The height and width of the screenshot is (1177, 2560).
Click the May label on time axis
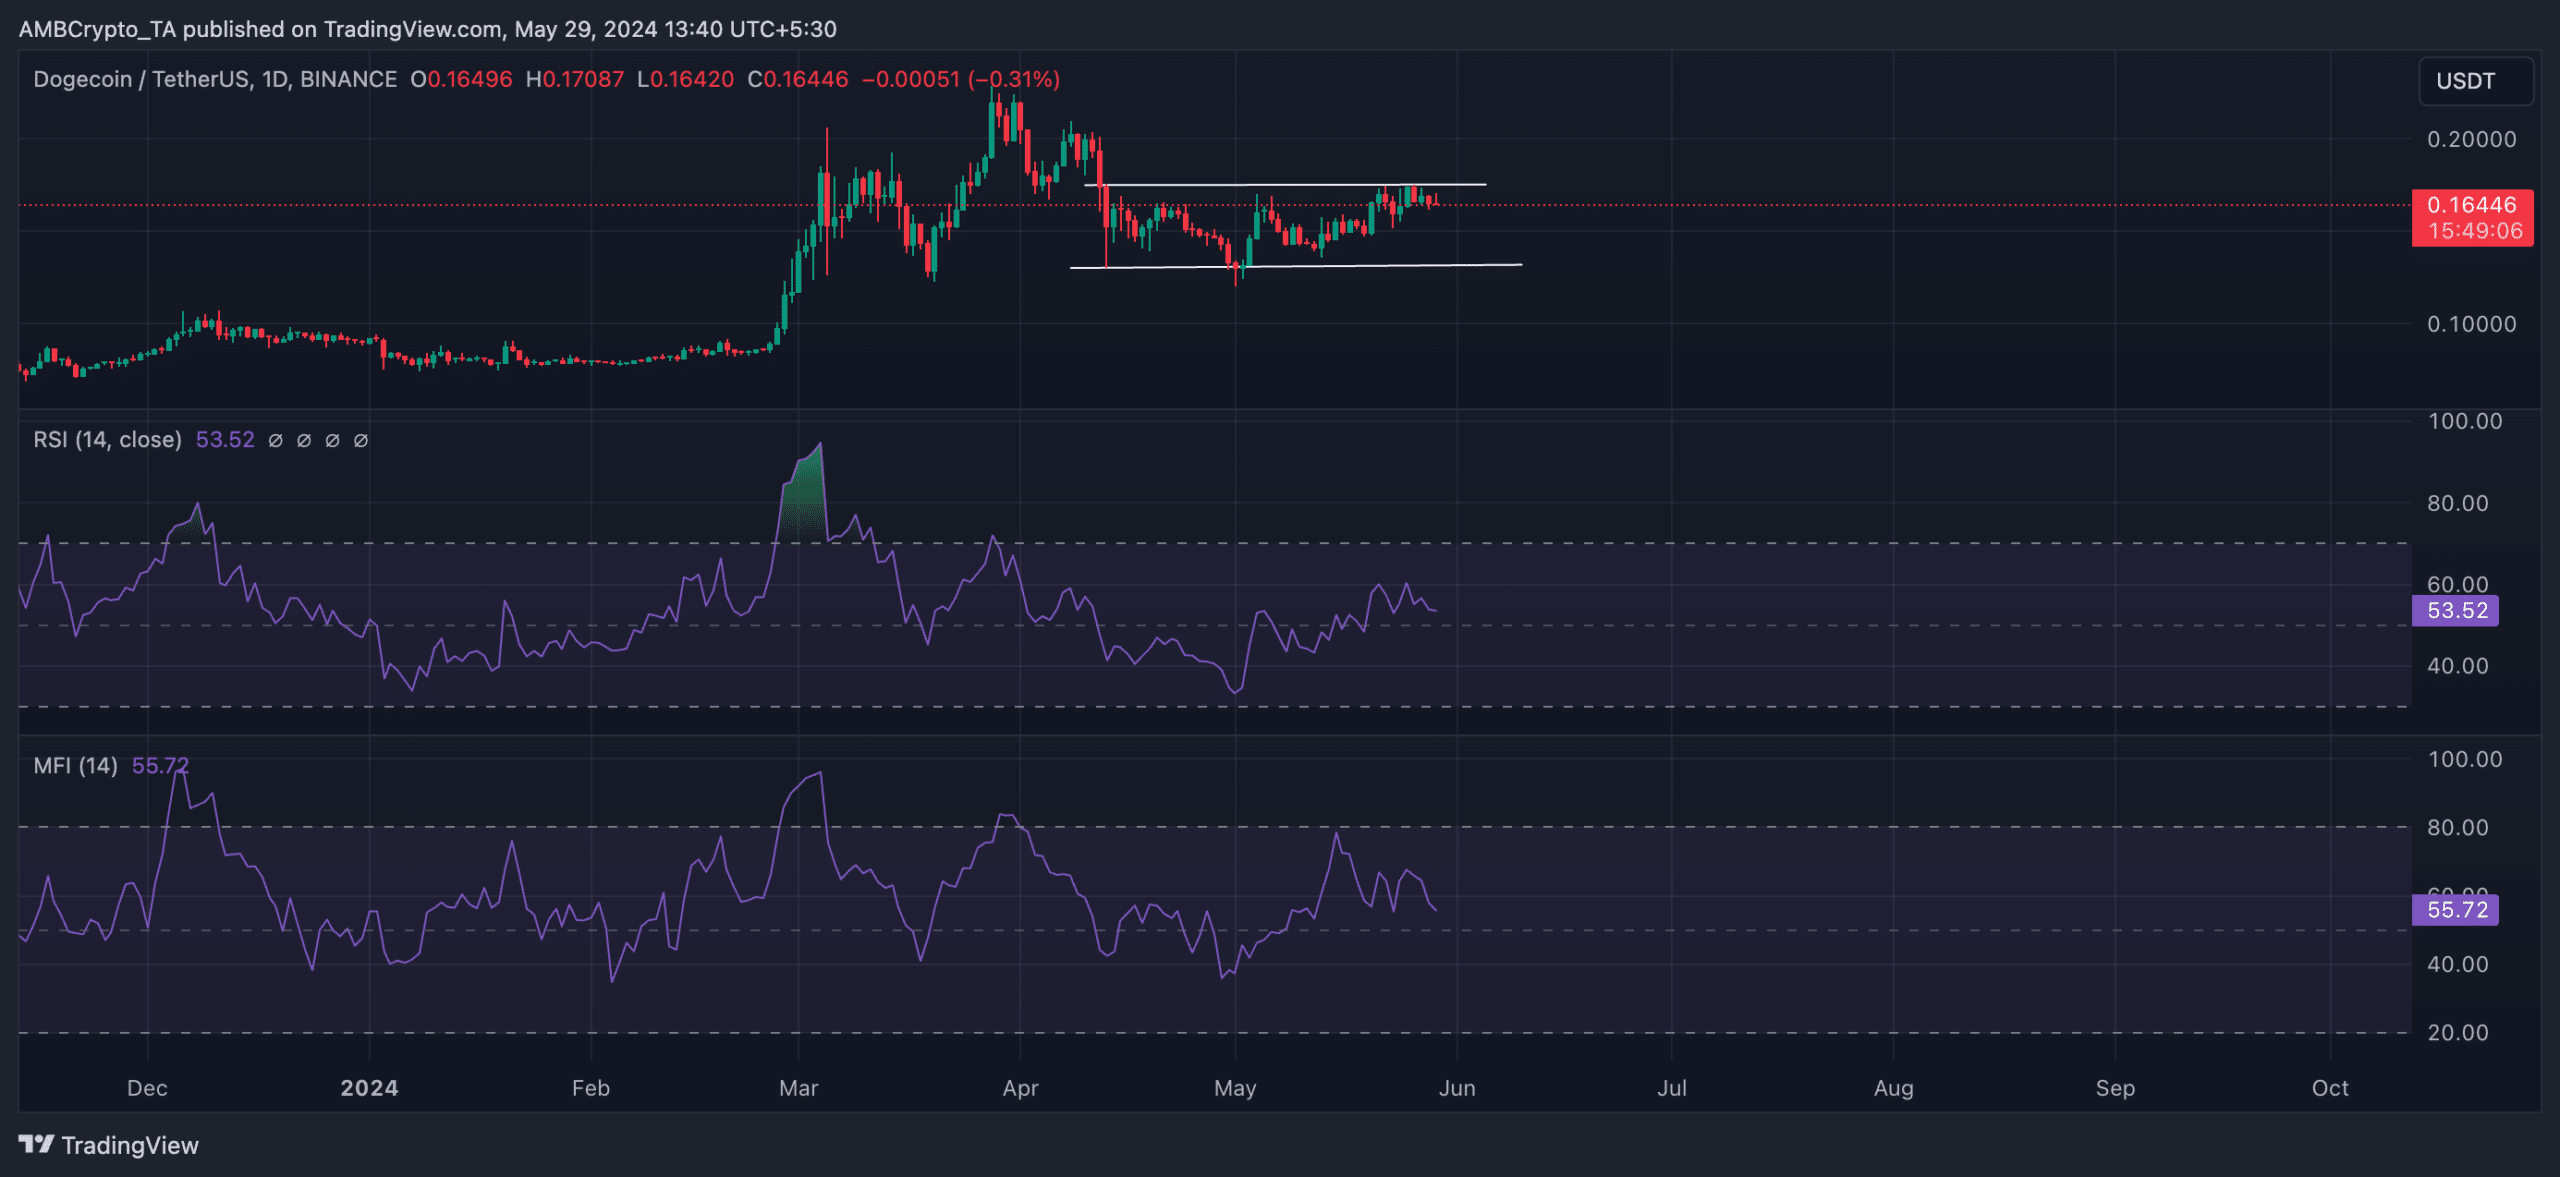coord(1235,1088)
